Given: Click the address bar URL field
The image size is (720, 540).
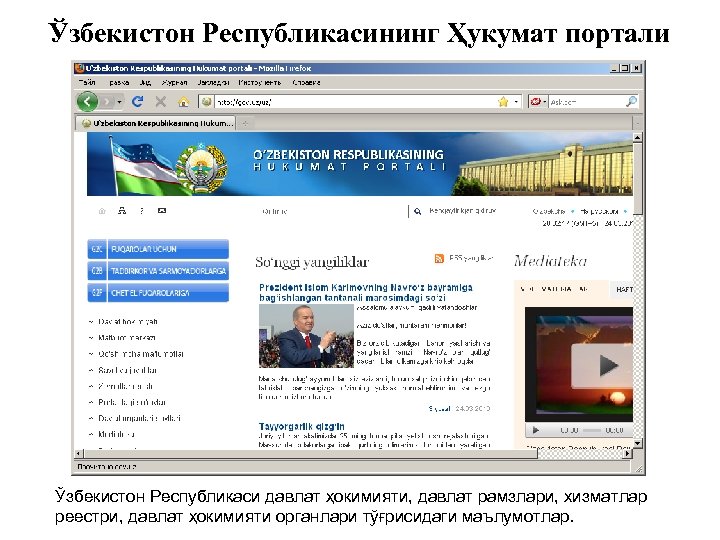Looking at the screenshot, I should pos(354,102).
